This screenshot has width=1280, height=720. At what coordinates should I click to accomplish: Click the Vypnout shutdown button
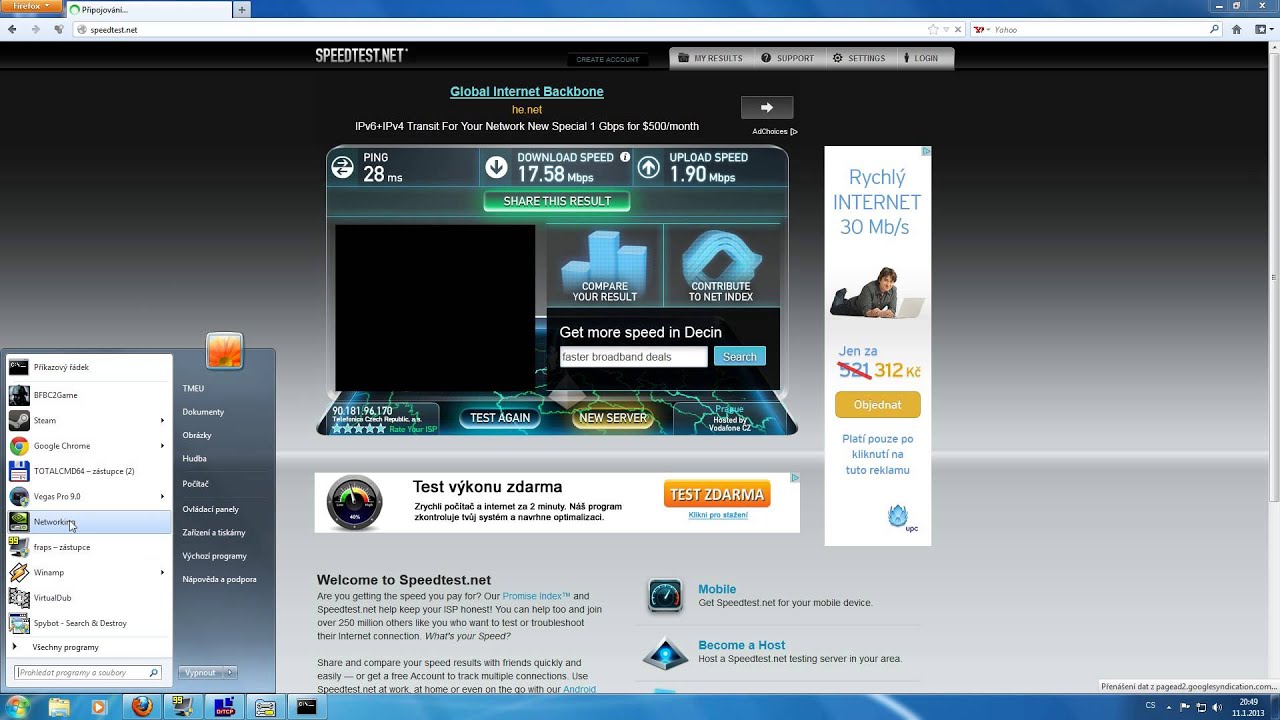point(200,673)
